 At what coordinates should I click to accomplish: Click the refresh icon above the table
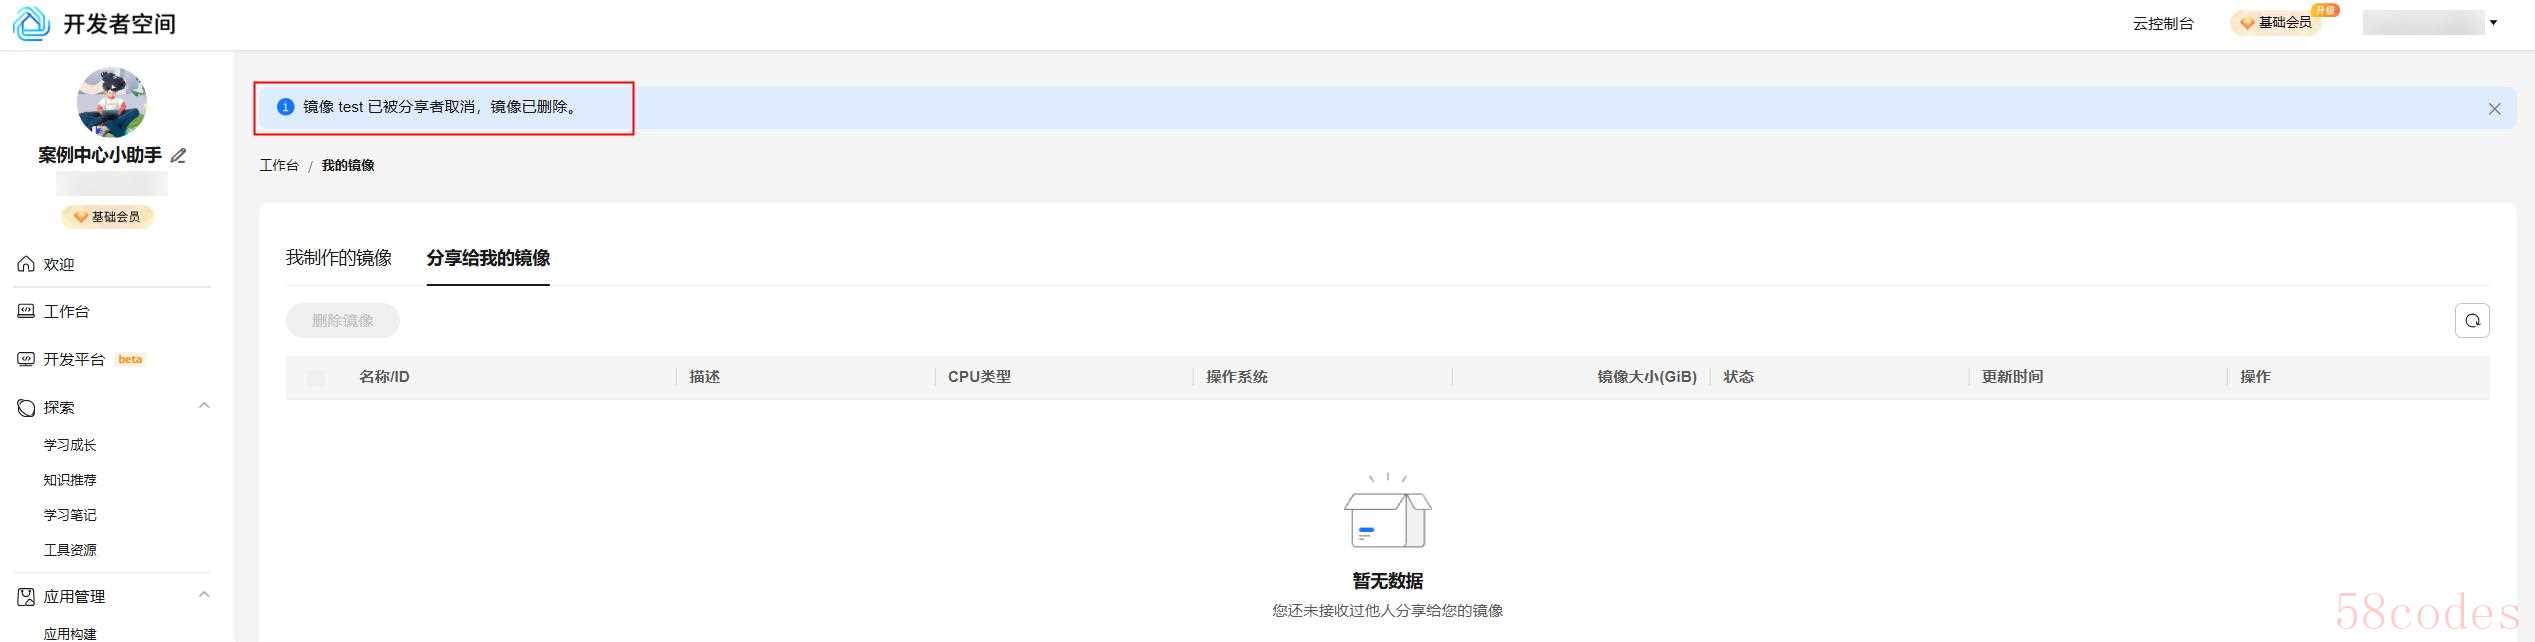(2471, 321)
